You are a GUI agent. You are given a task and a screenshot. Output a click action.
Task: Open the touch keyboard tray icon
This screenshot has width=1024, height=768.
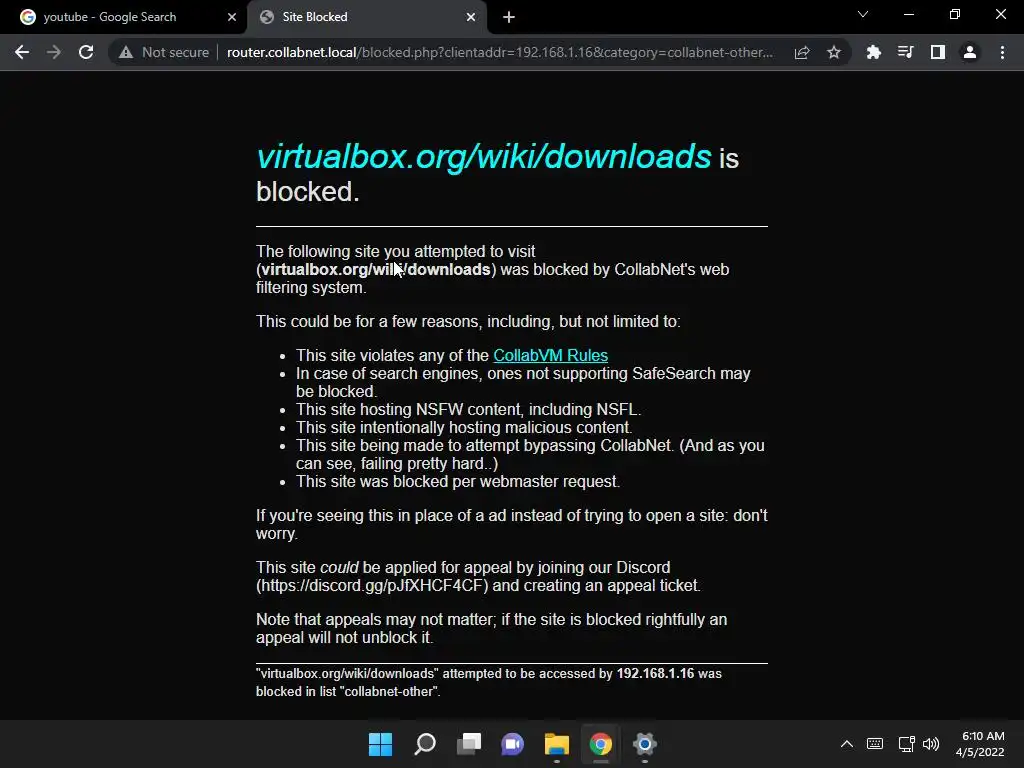[875, 744]
